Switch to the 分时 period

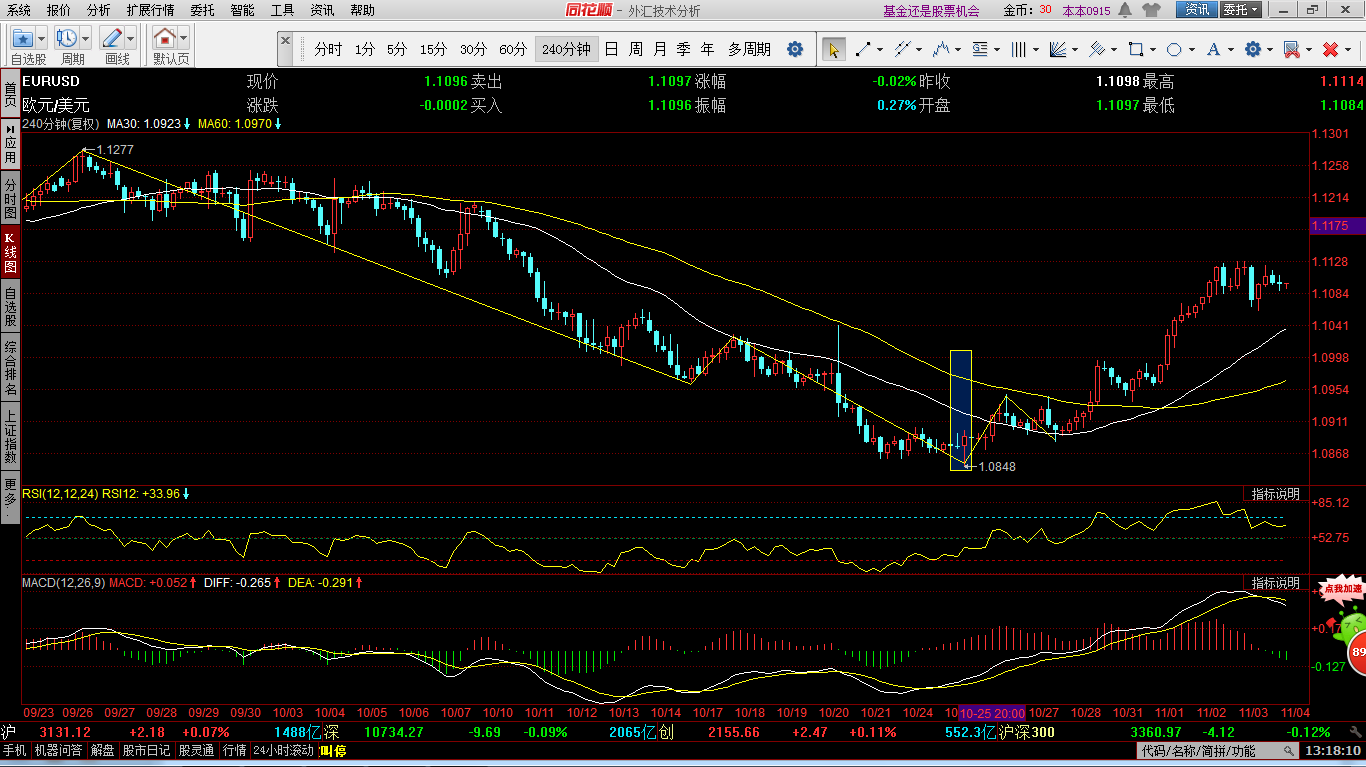[x=328, y=49]
